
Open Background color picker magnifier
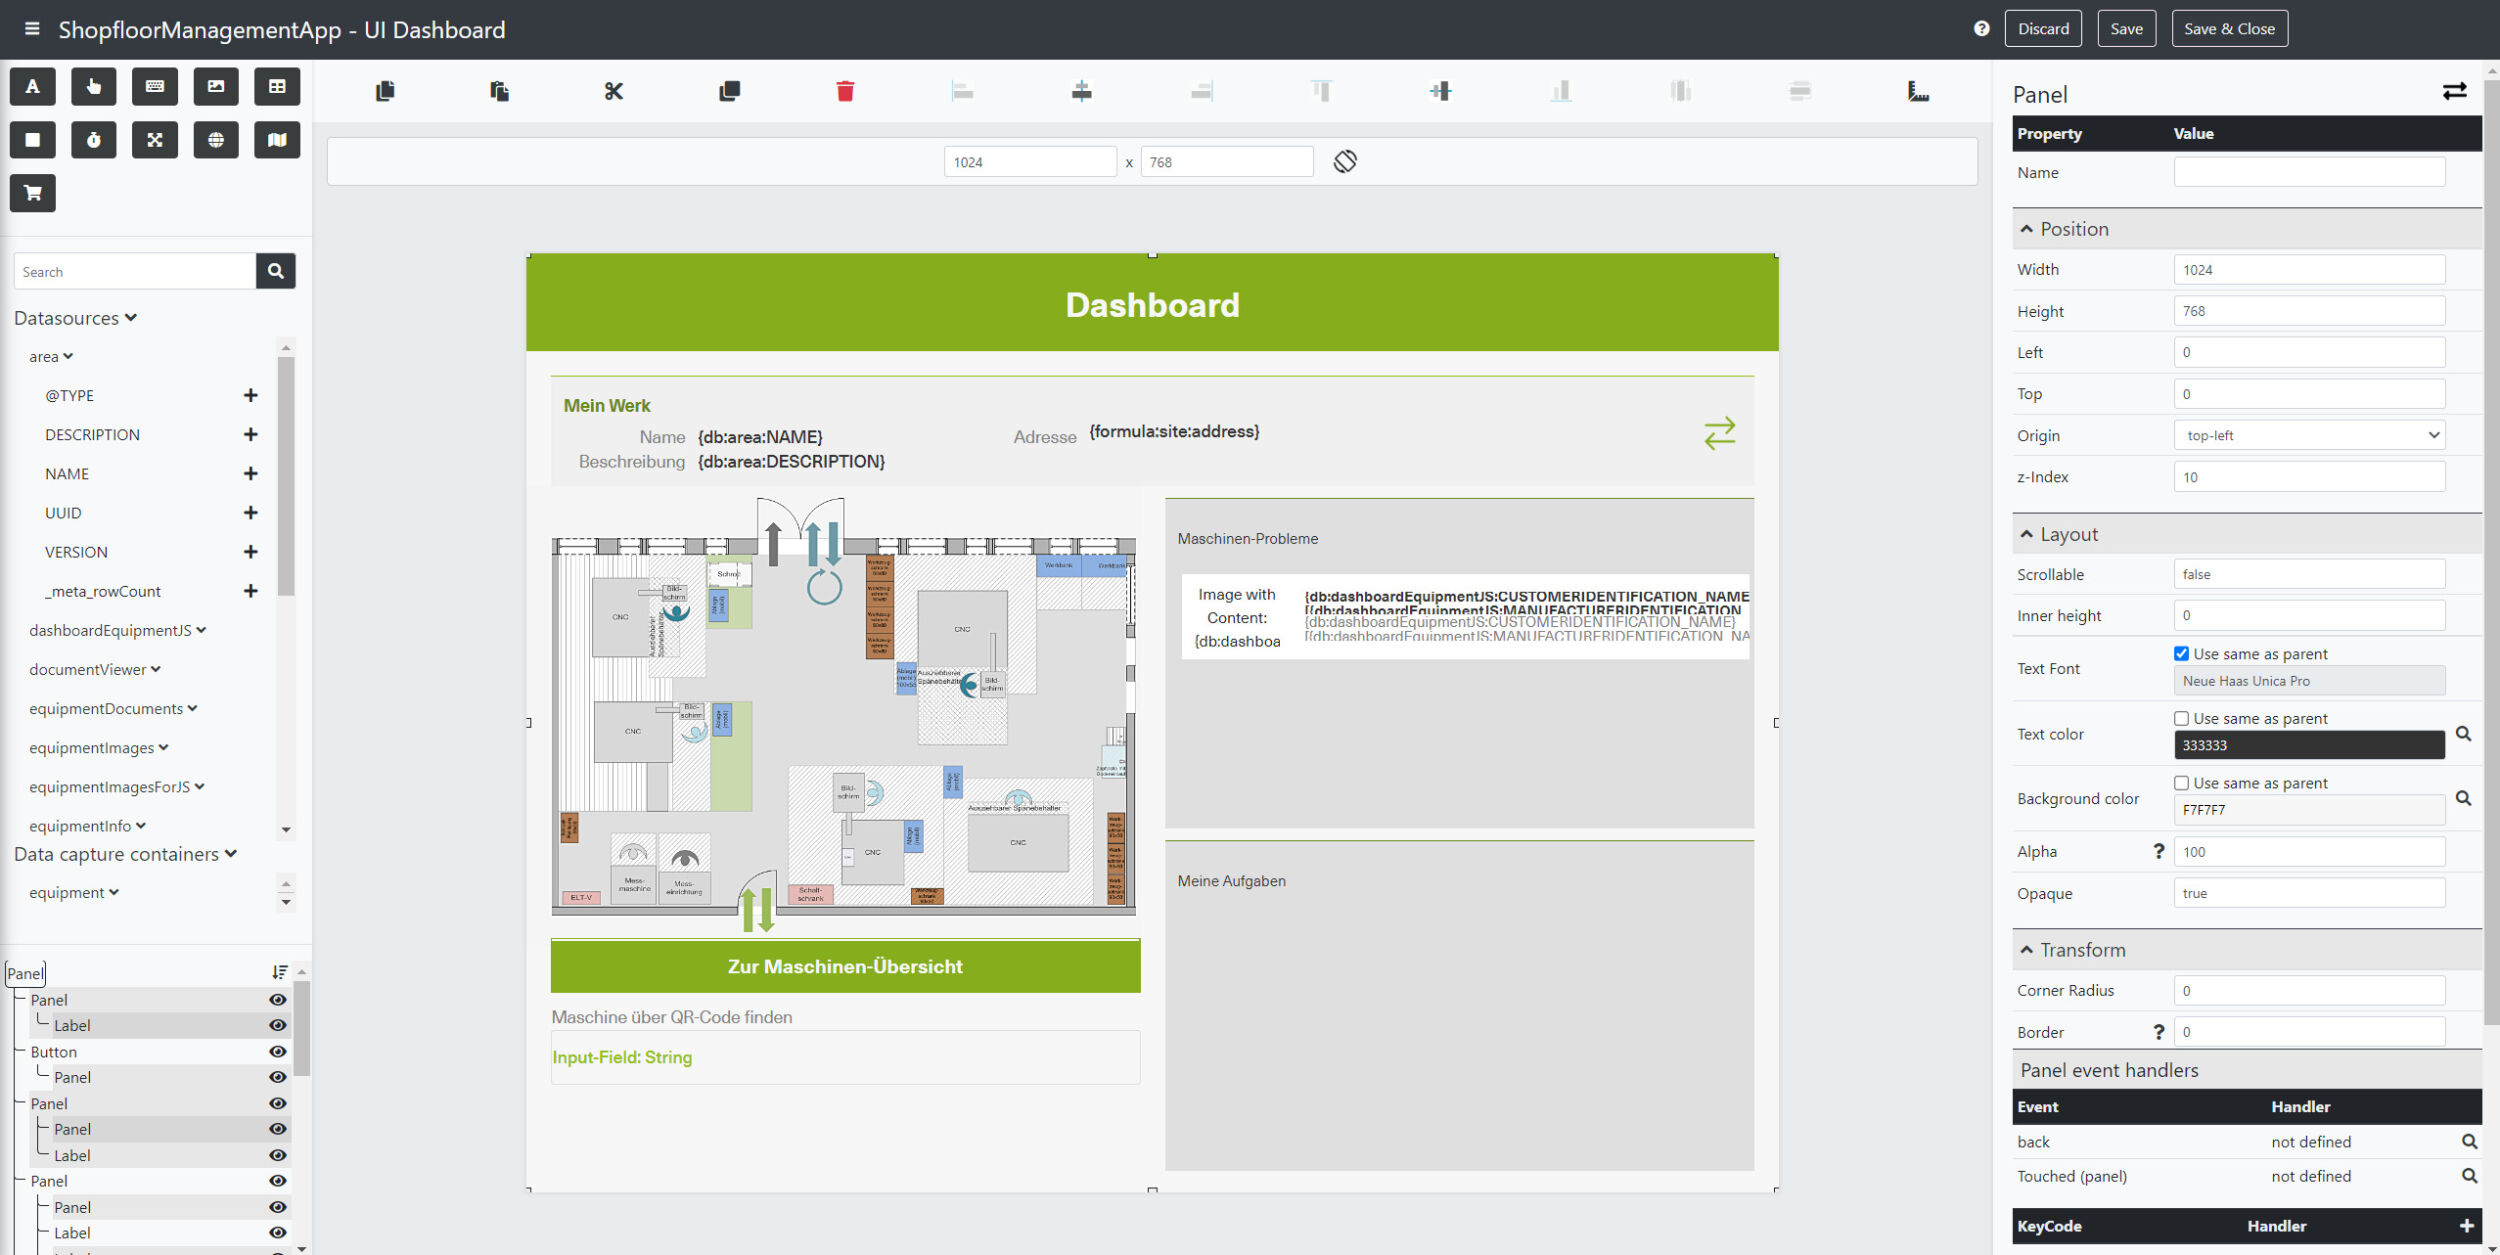point(2463,797)
